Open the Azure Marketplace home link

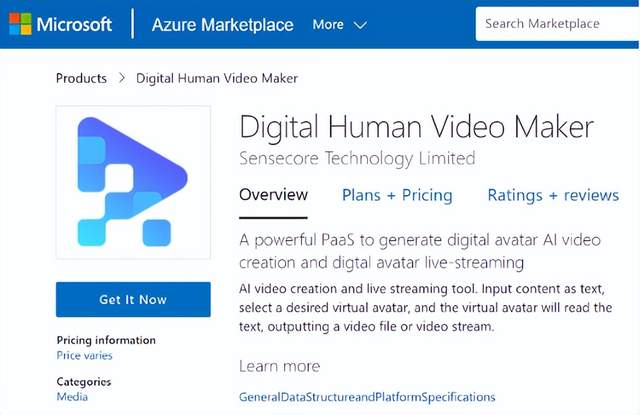[x=222, y=24]
